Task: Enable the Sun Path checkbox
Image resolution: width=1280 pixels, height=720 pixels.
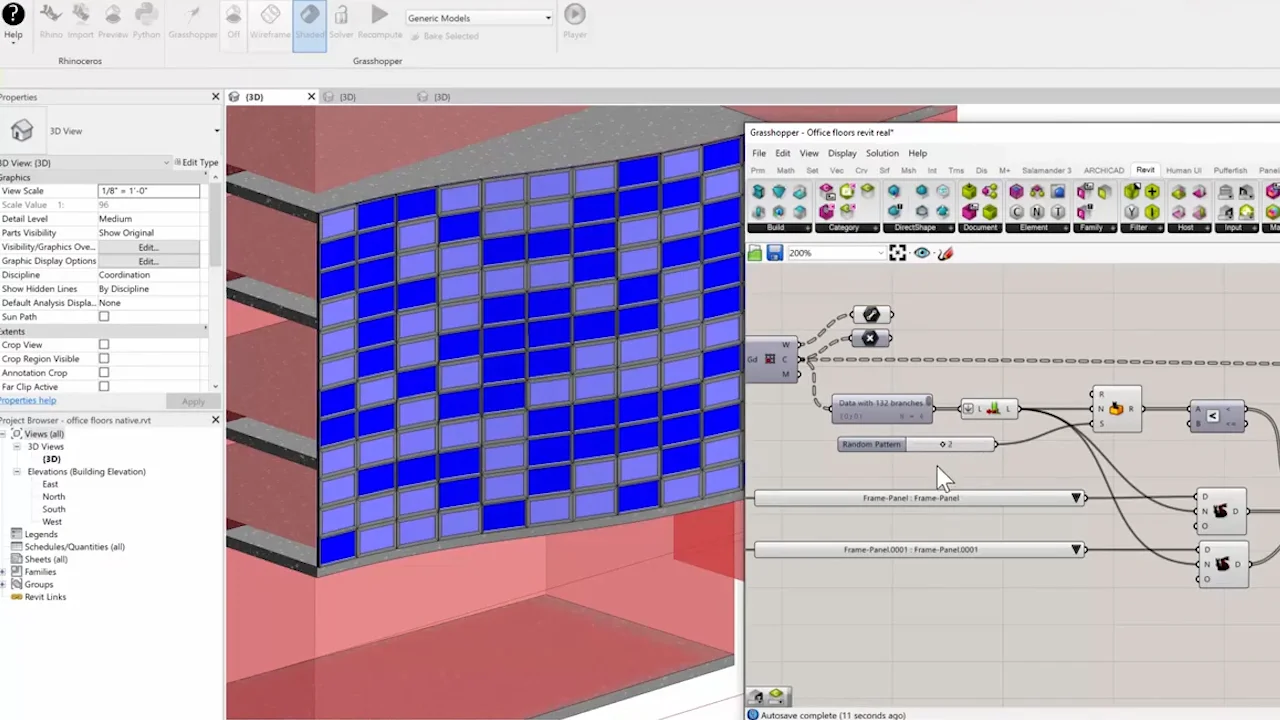Action: 104,317
